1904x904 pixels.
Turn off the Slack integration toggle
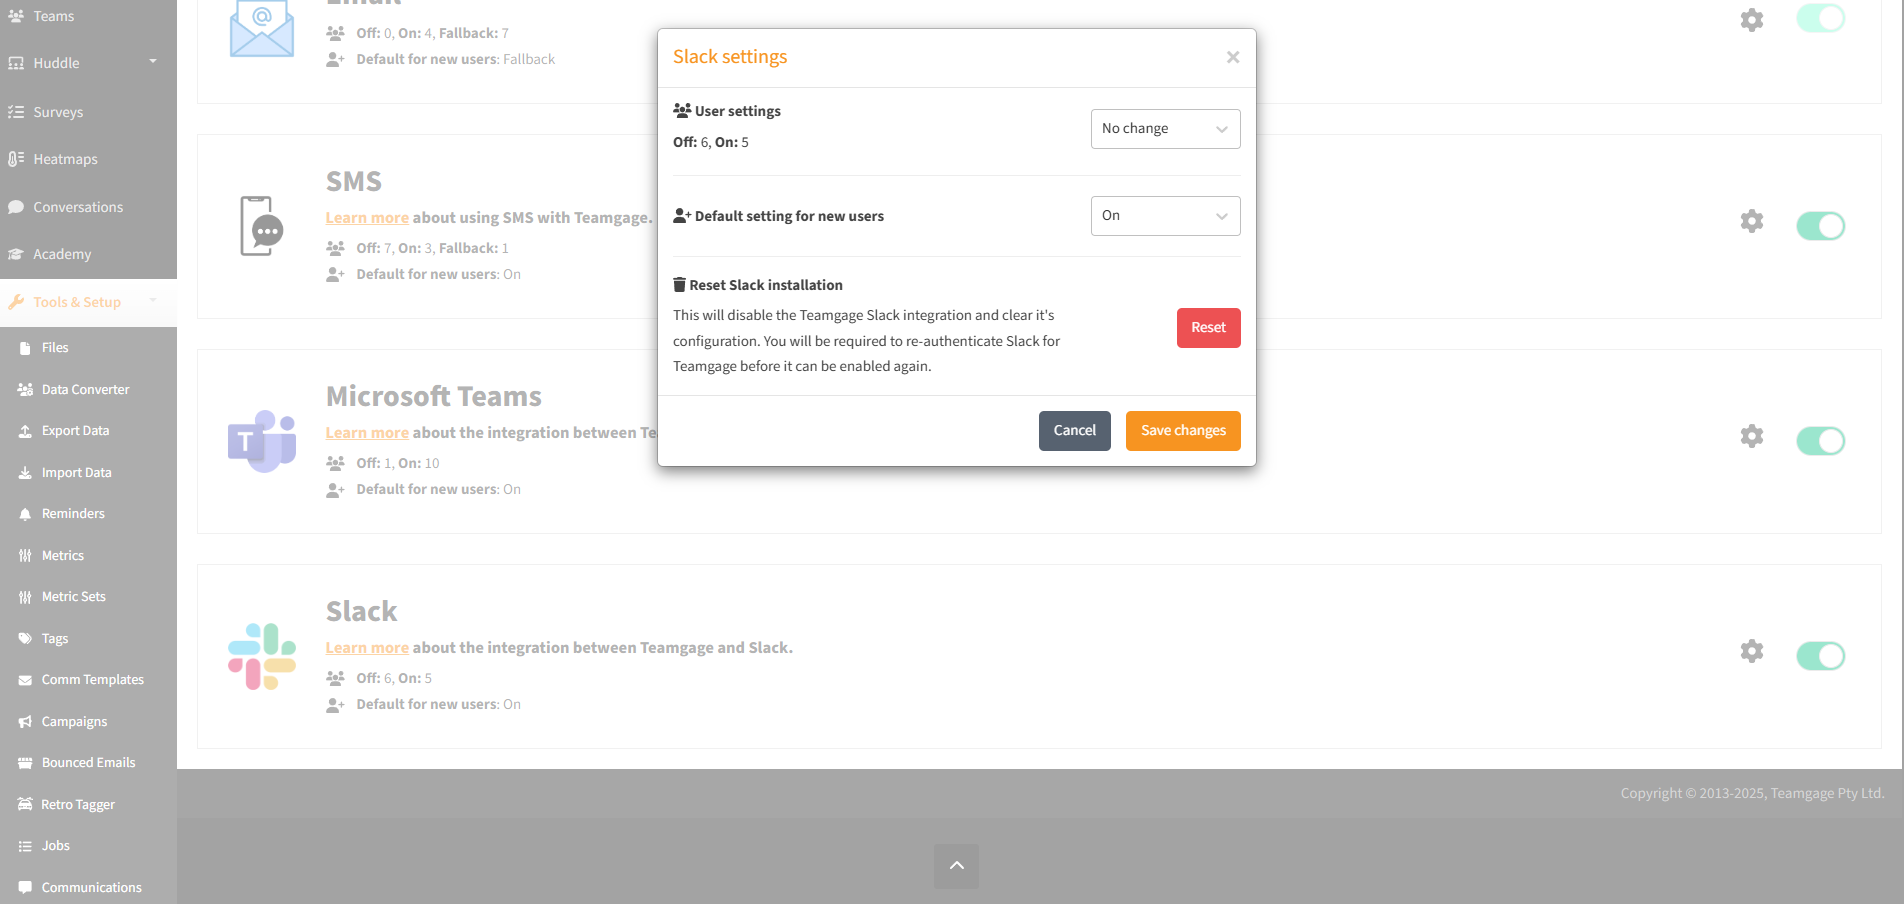coord(1820,656)
